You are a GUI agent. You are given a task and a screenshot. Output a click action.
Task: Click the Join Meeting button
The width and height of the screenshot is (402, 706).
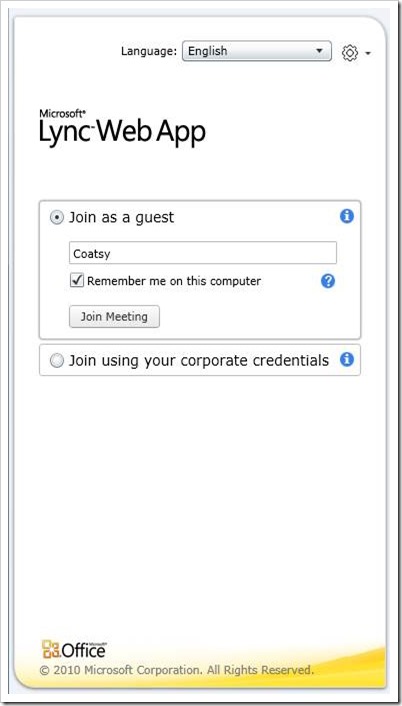coord(114,316)
